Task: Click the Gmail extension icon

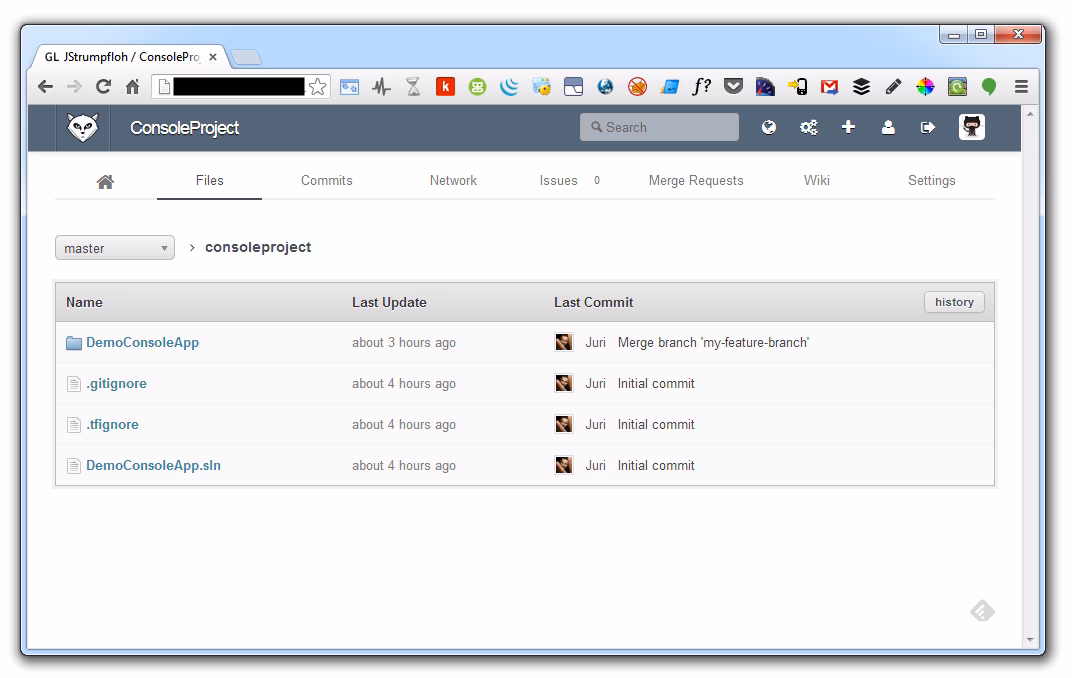Action: tap(829, 87)
